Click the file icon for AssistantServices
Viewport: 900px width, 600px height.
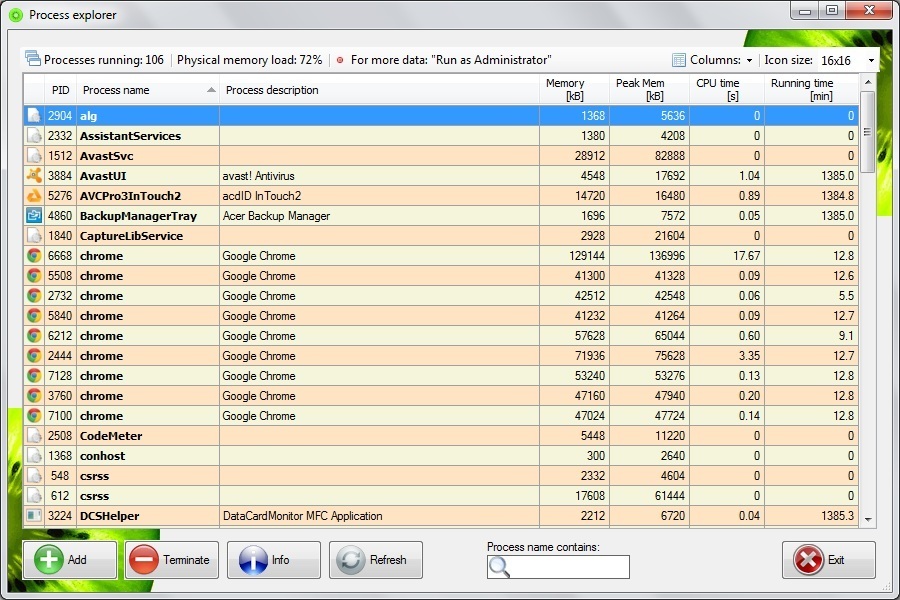(34, 136)
